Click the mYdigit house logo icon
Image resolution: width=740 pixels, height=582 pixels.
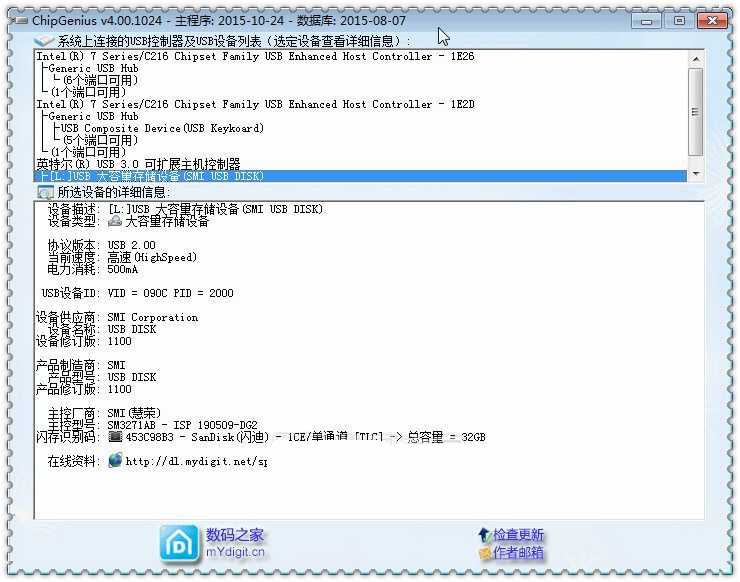tap(179, 543)
